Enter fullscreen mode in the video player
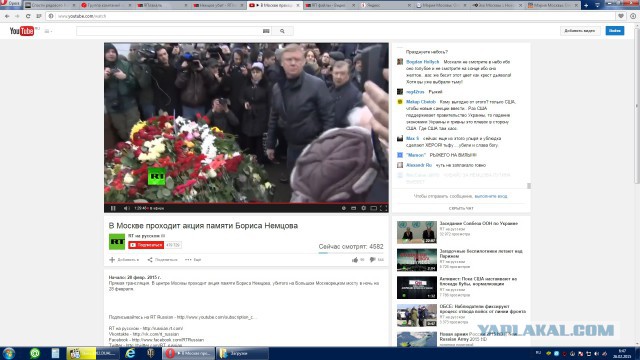640x360 pixels. [x=383, y=208]
